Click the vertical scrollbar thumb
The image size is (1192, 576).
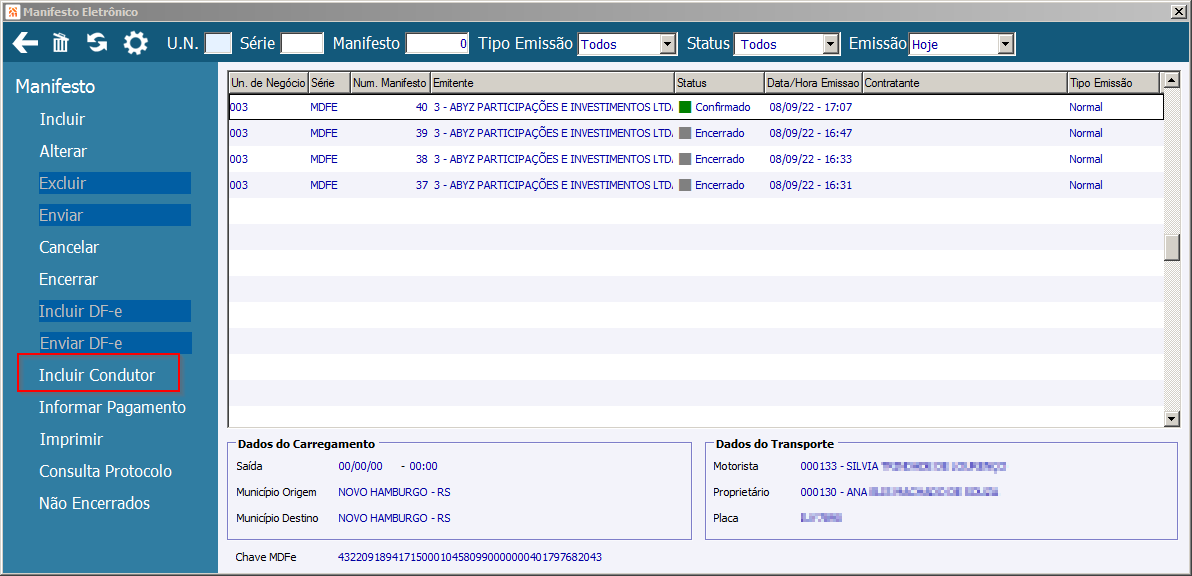1171,248
